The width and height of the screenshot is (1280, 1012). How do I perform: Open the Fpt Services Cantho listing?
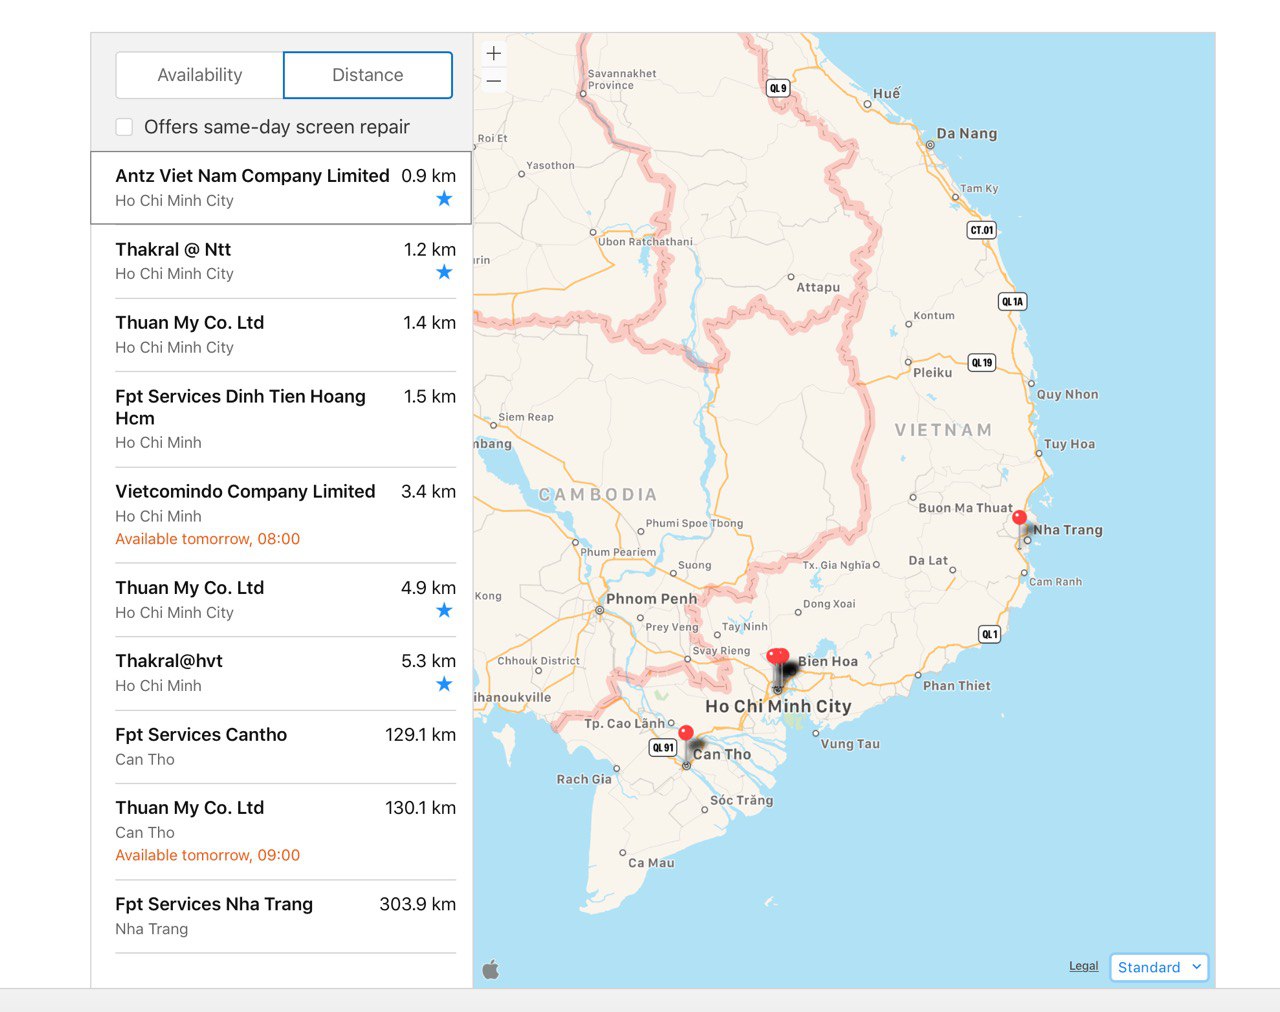click(285, 747)
